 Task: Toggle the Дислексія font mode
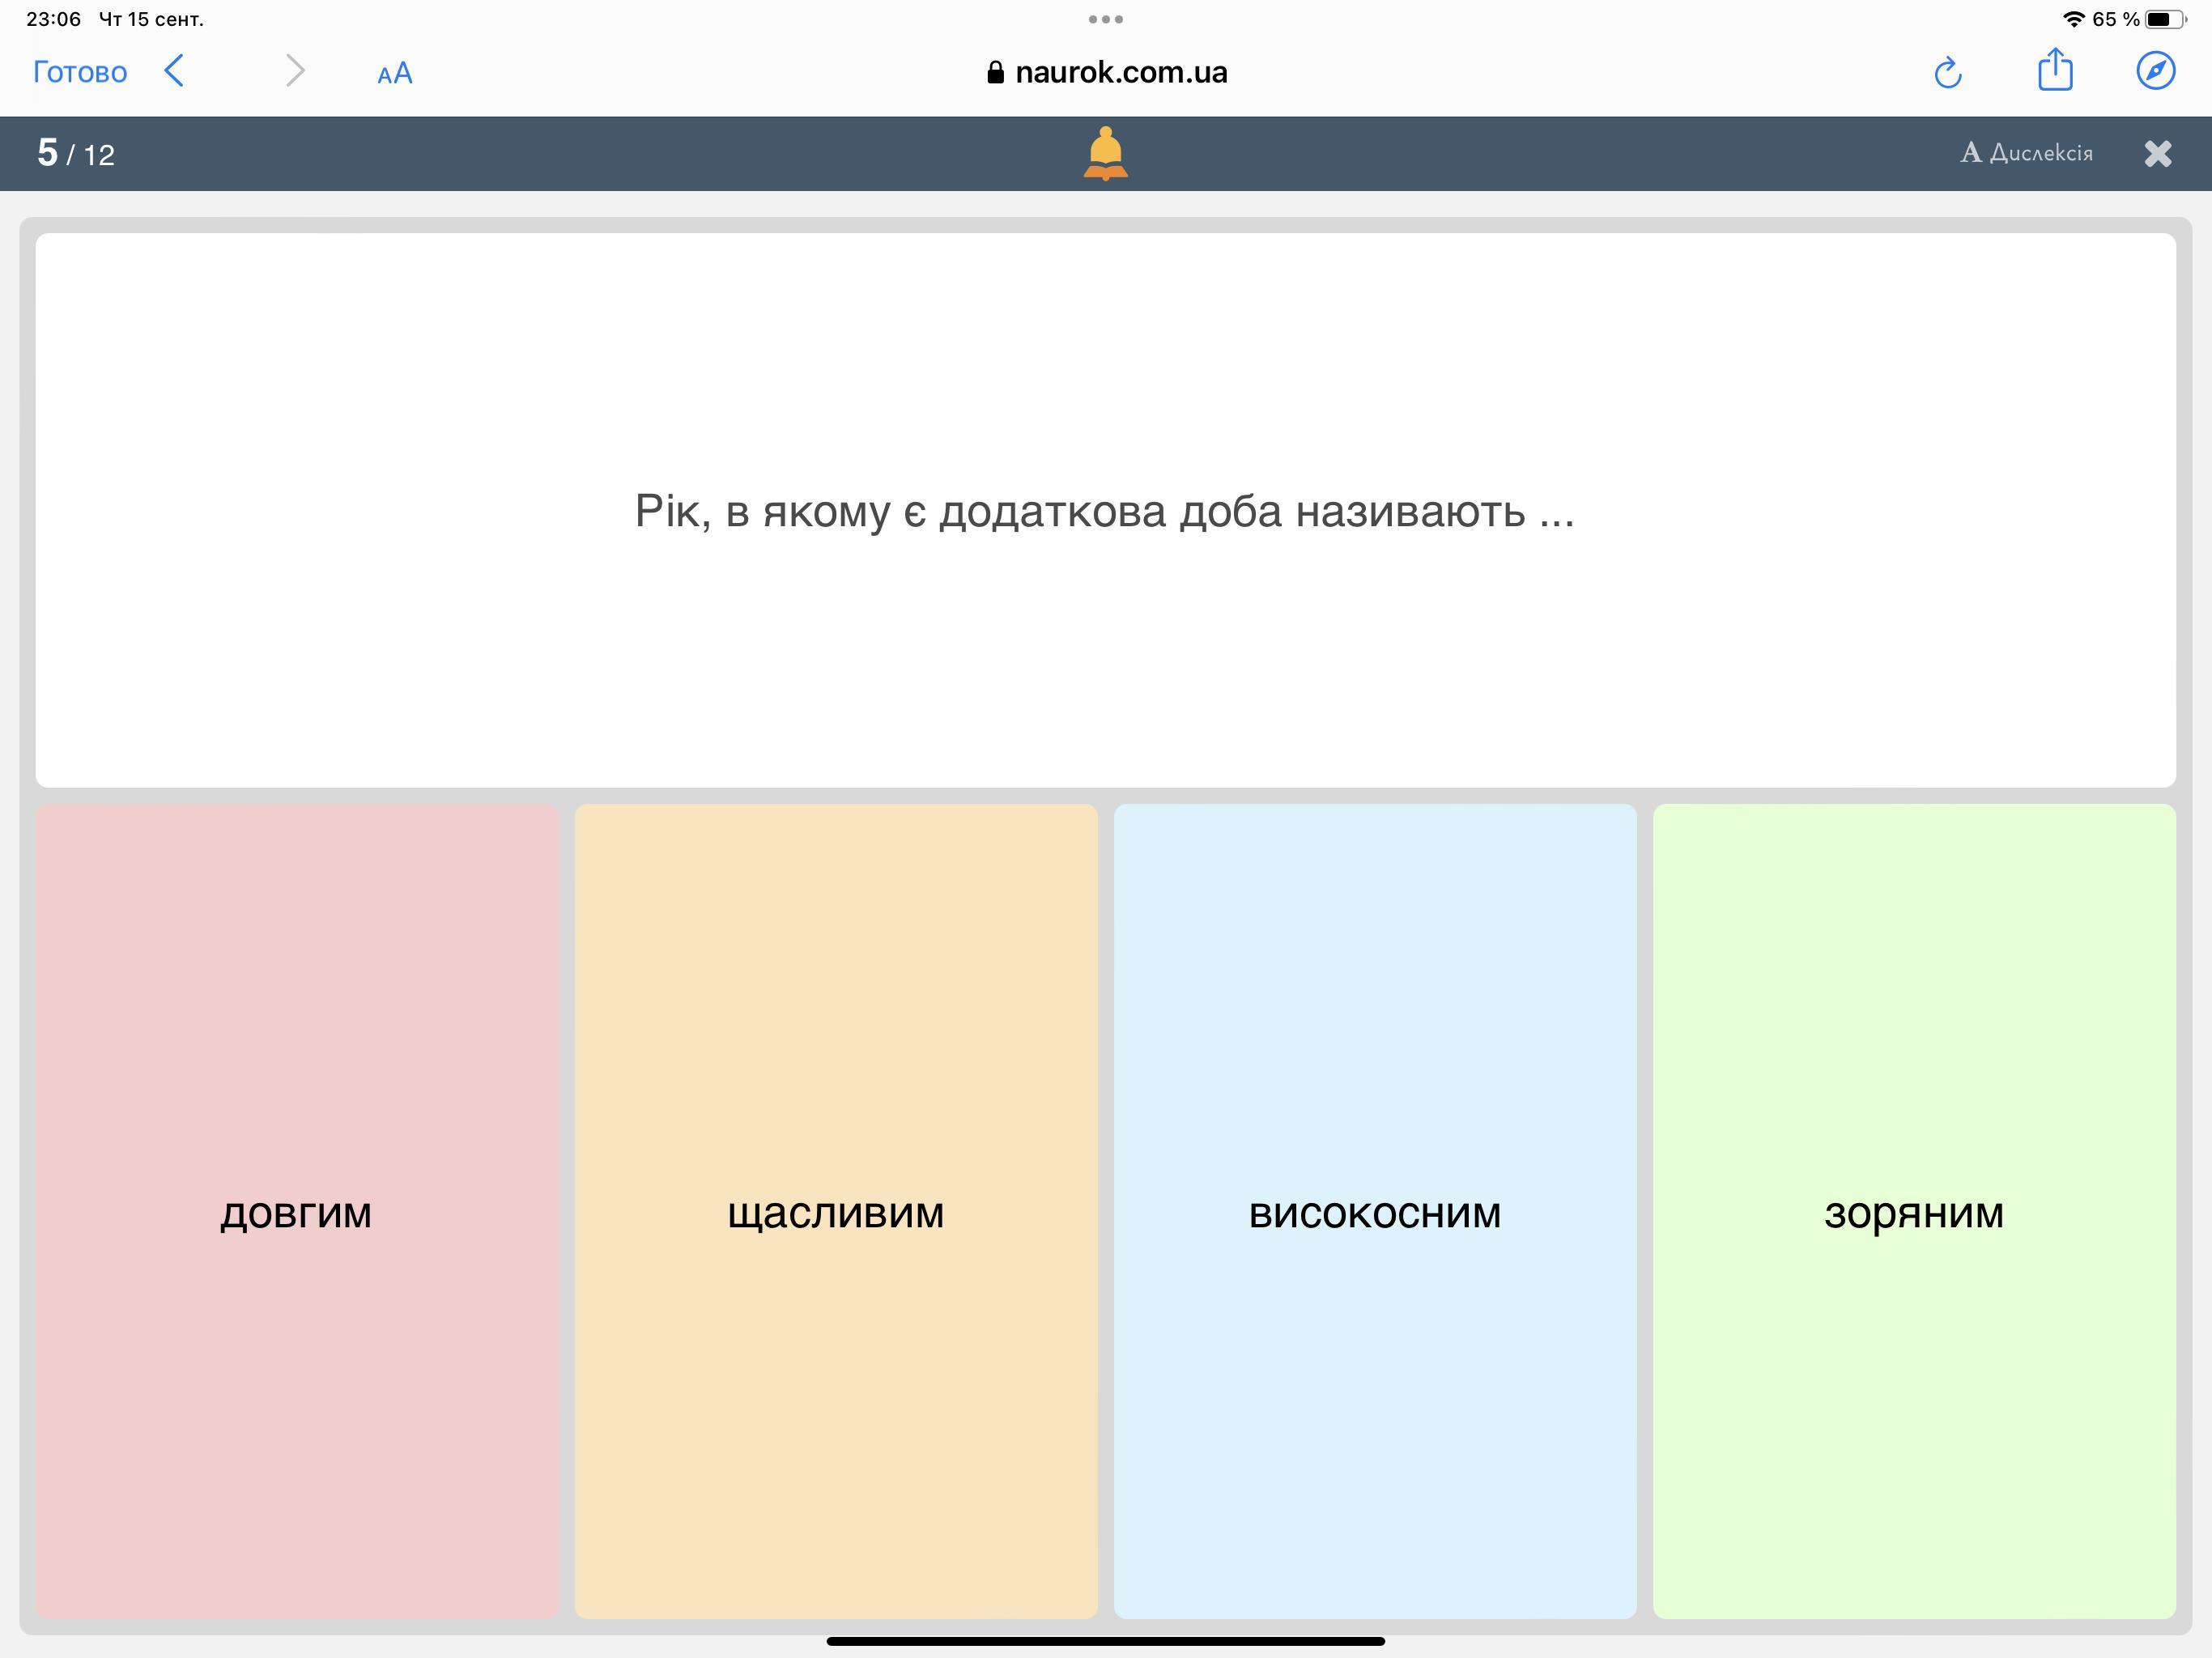pos(2026,153)
